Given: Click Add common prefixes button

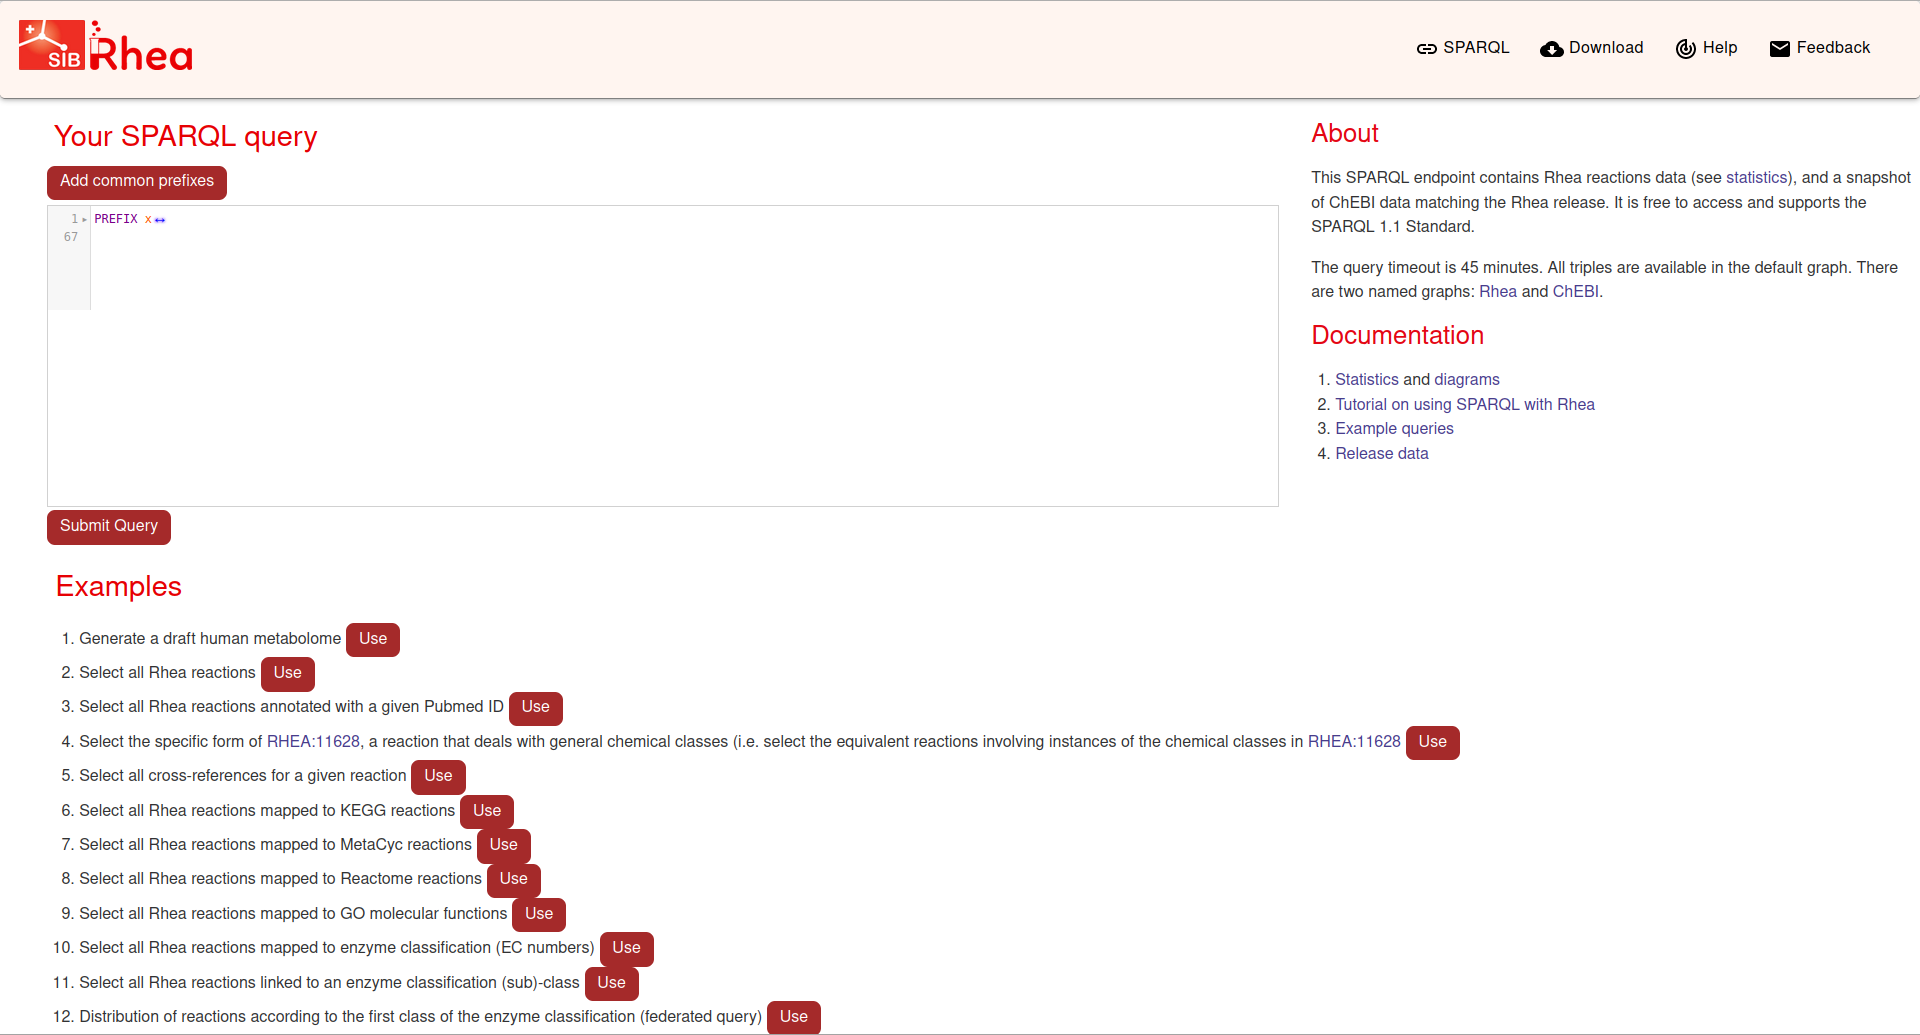Looking at the screenshot, I should click(137, 182).
